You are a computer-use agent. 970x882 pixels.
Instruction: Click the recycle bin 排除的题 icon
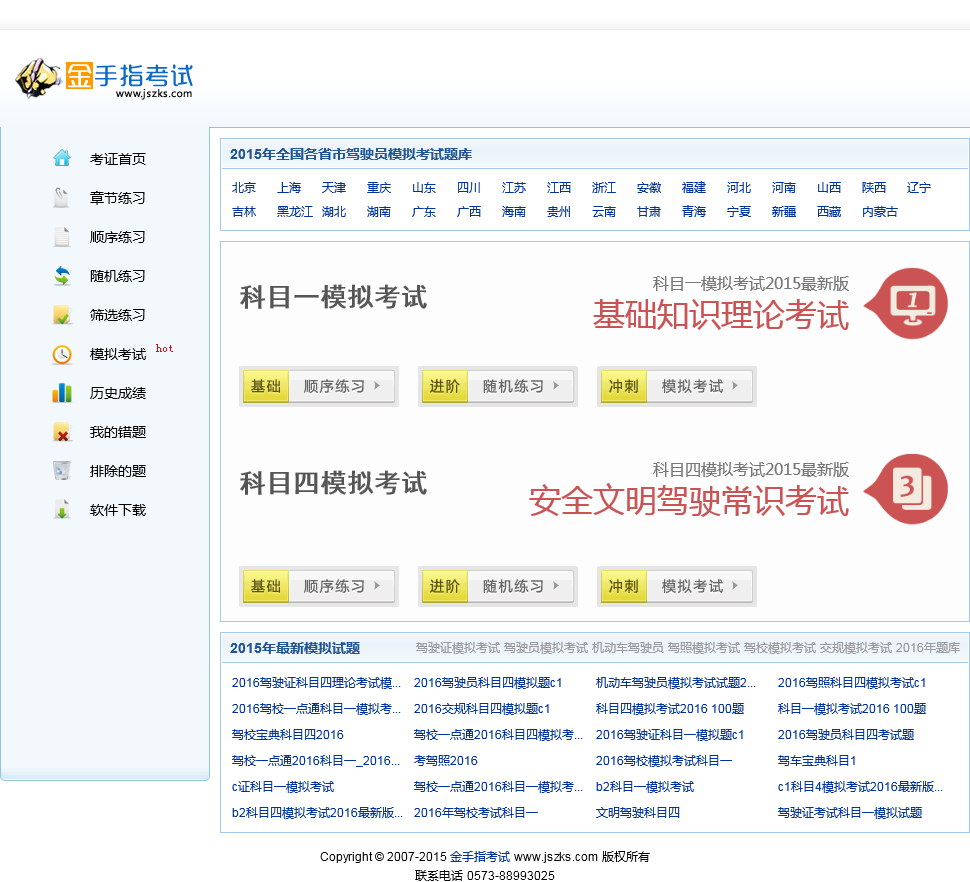pos(62,471)
